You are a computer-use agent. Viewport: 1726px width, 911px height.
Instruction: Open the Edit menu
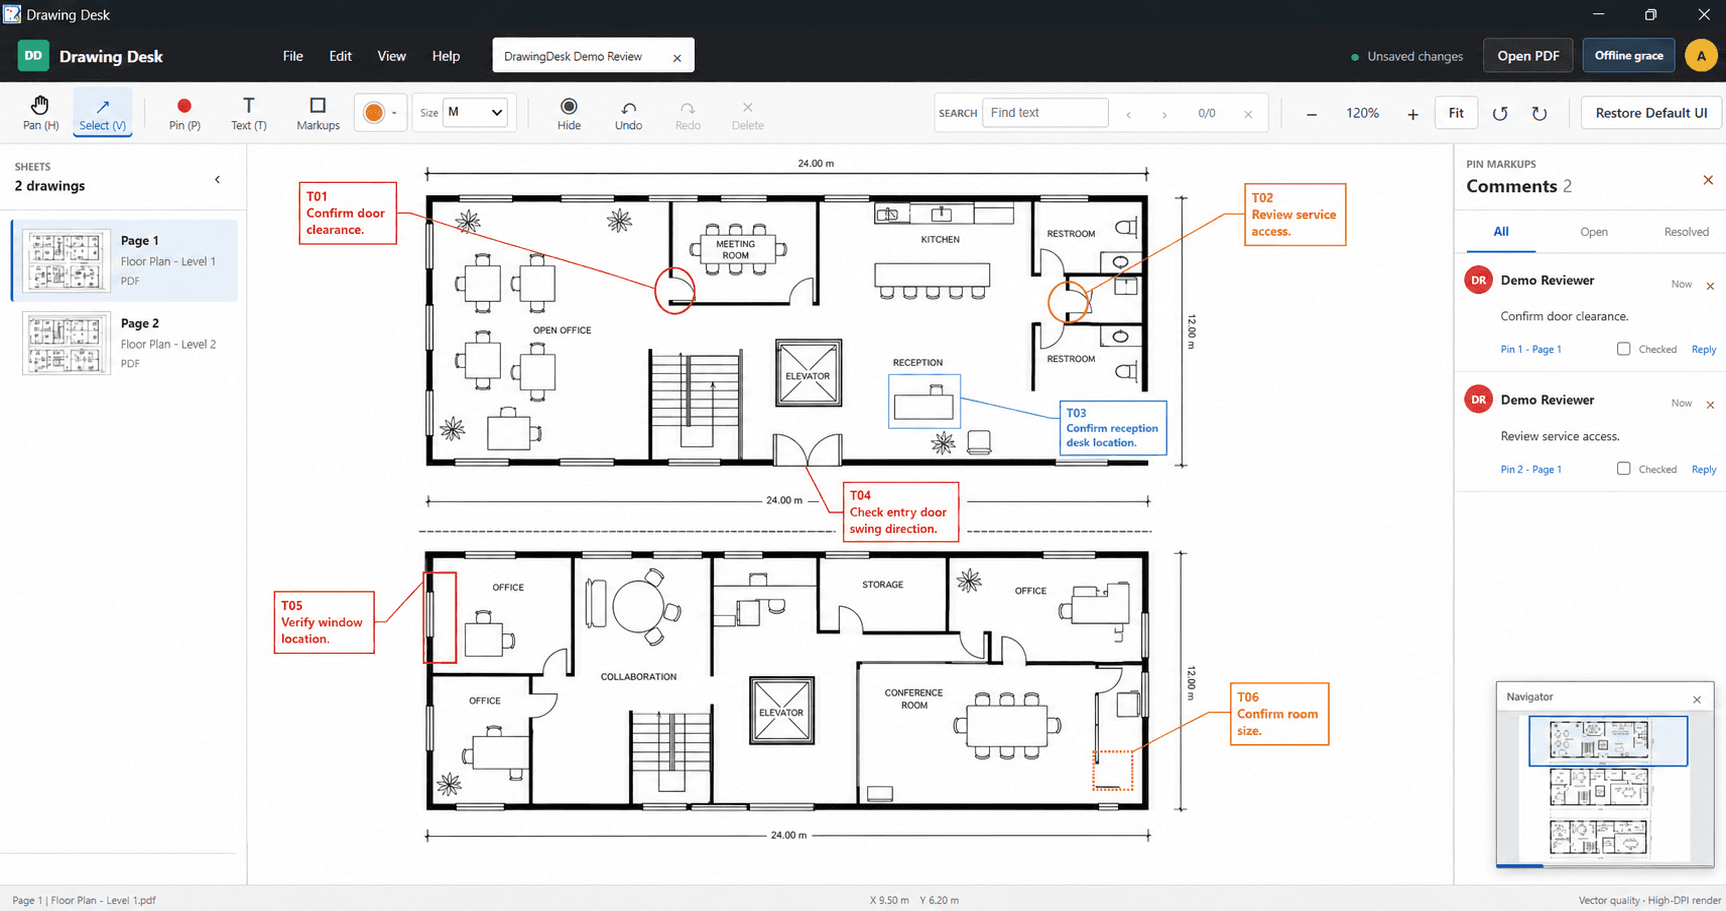[340, 56]
